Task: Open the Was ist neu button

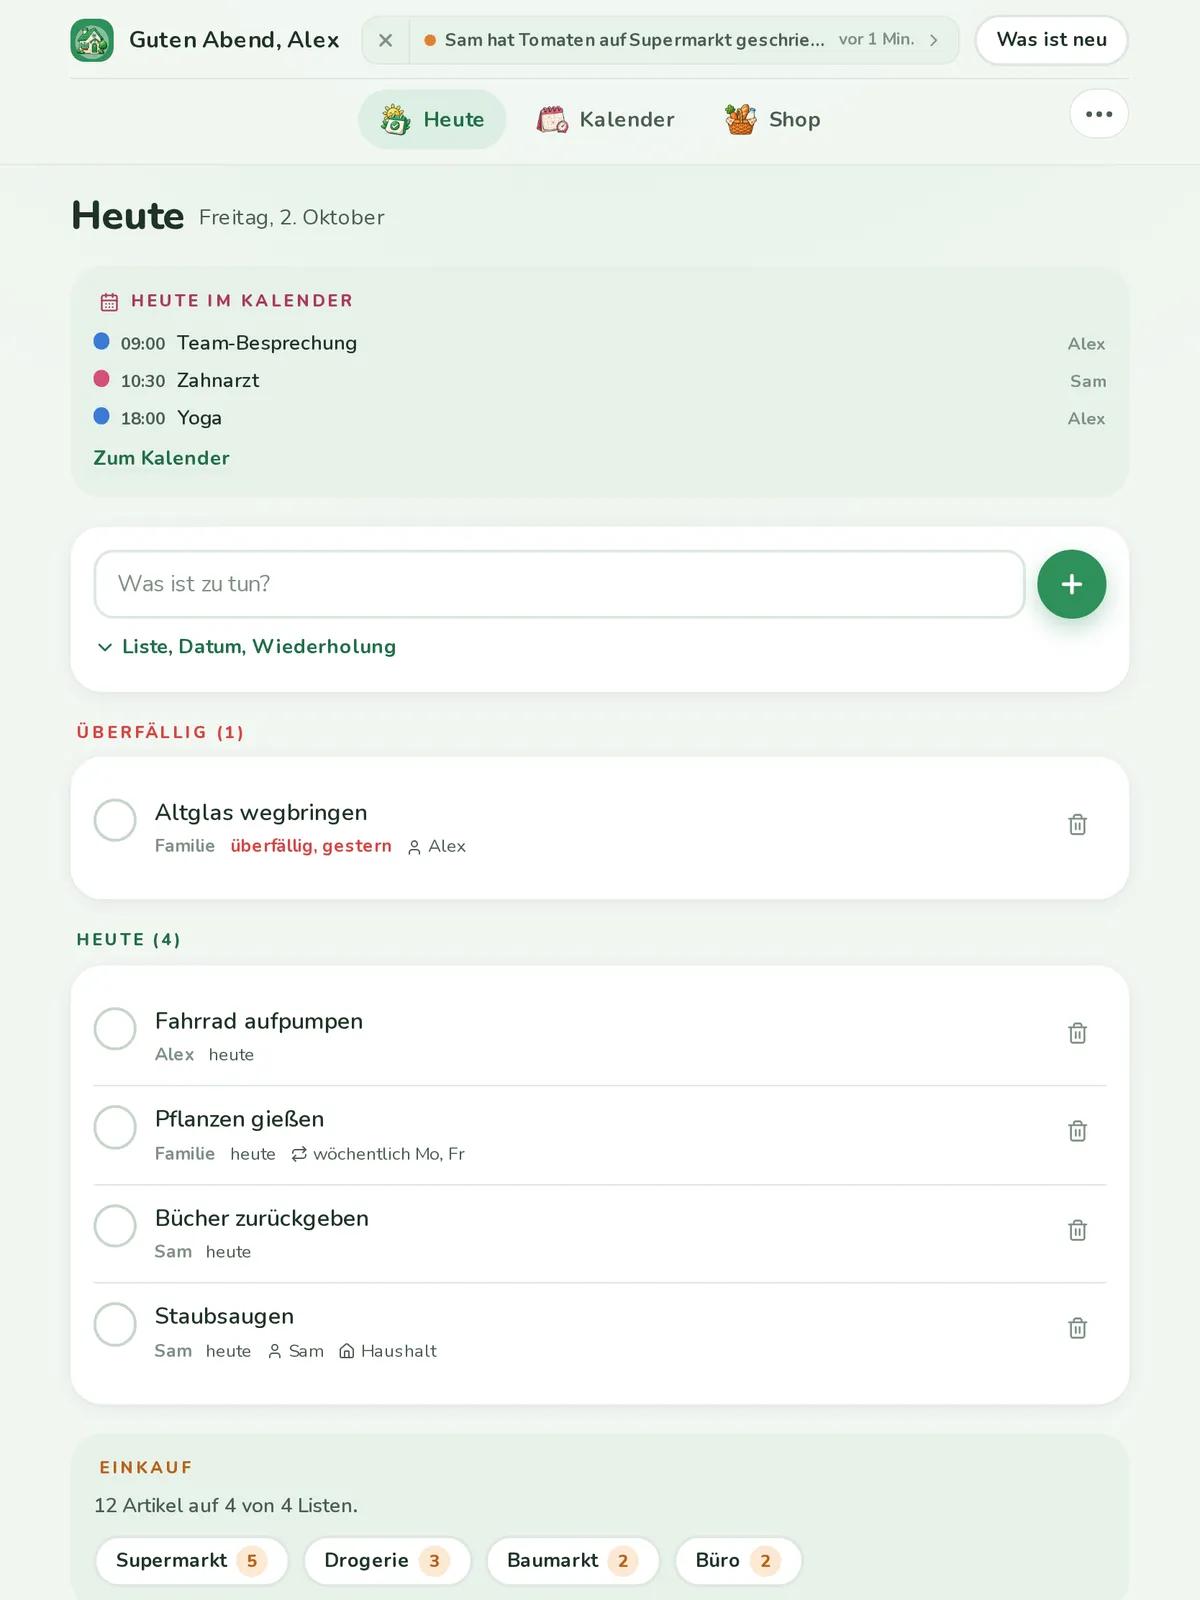Action: coord(1051,40)
